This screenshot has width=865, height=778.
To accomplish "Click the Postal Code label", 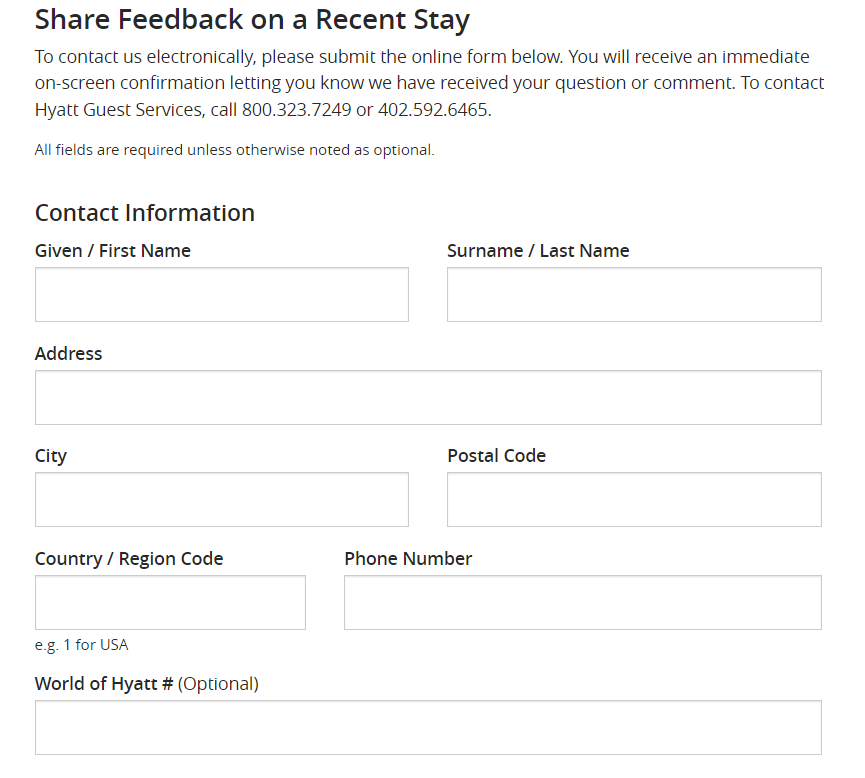I will coord(496,455).
